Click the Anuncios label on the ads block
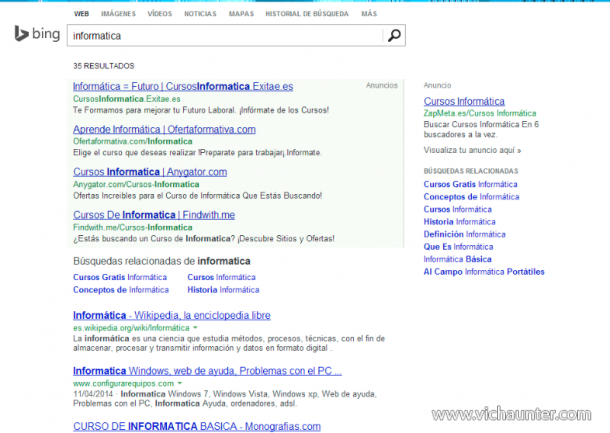Screen dimensions: 610x433 [382, 86]
